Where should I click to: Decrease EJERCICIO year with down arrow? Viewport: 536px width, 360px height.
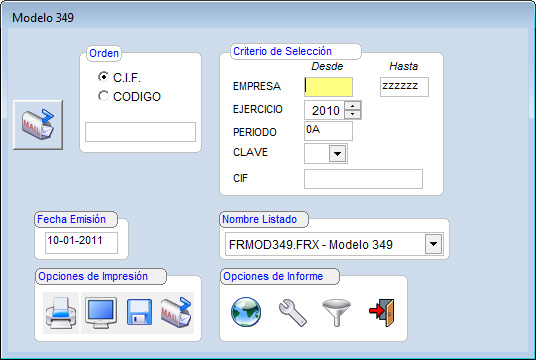coord(352,114)
